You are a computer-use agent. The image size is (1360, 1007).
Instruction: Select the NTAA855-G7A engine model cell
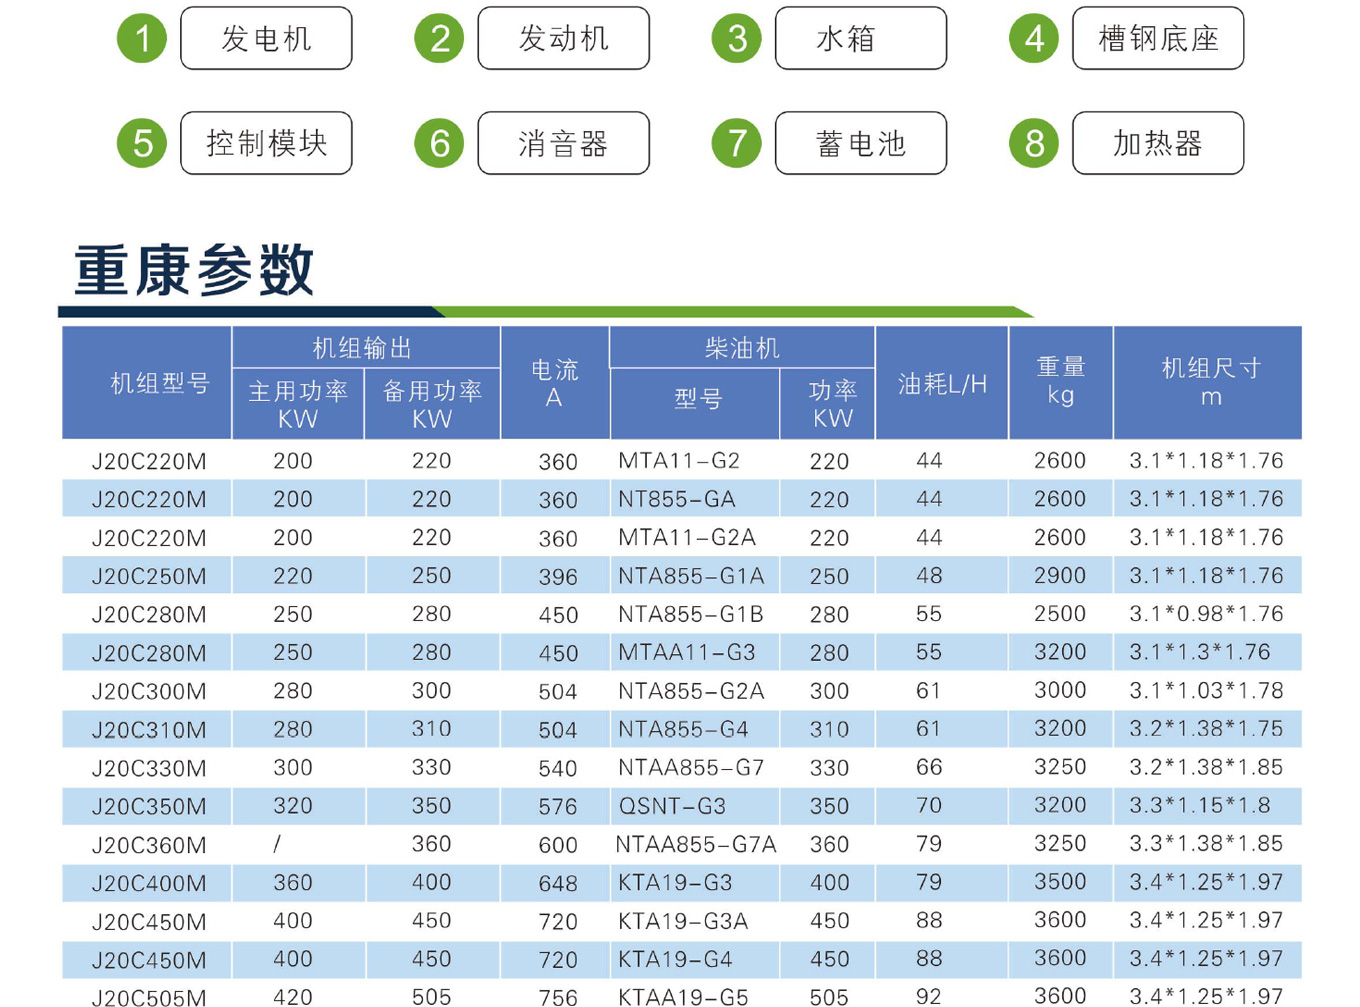click(x=696, y=845)
